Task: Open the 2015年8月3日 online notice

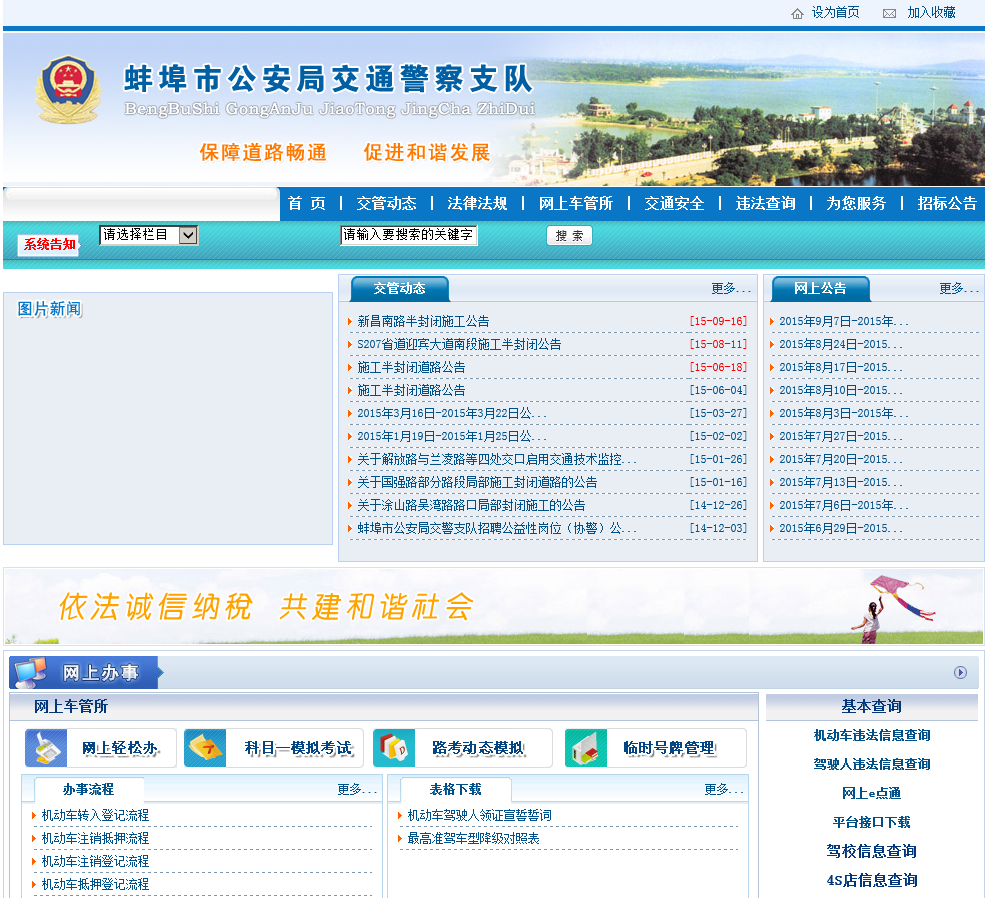Action: [x=844, y=413]
